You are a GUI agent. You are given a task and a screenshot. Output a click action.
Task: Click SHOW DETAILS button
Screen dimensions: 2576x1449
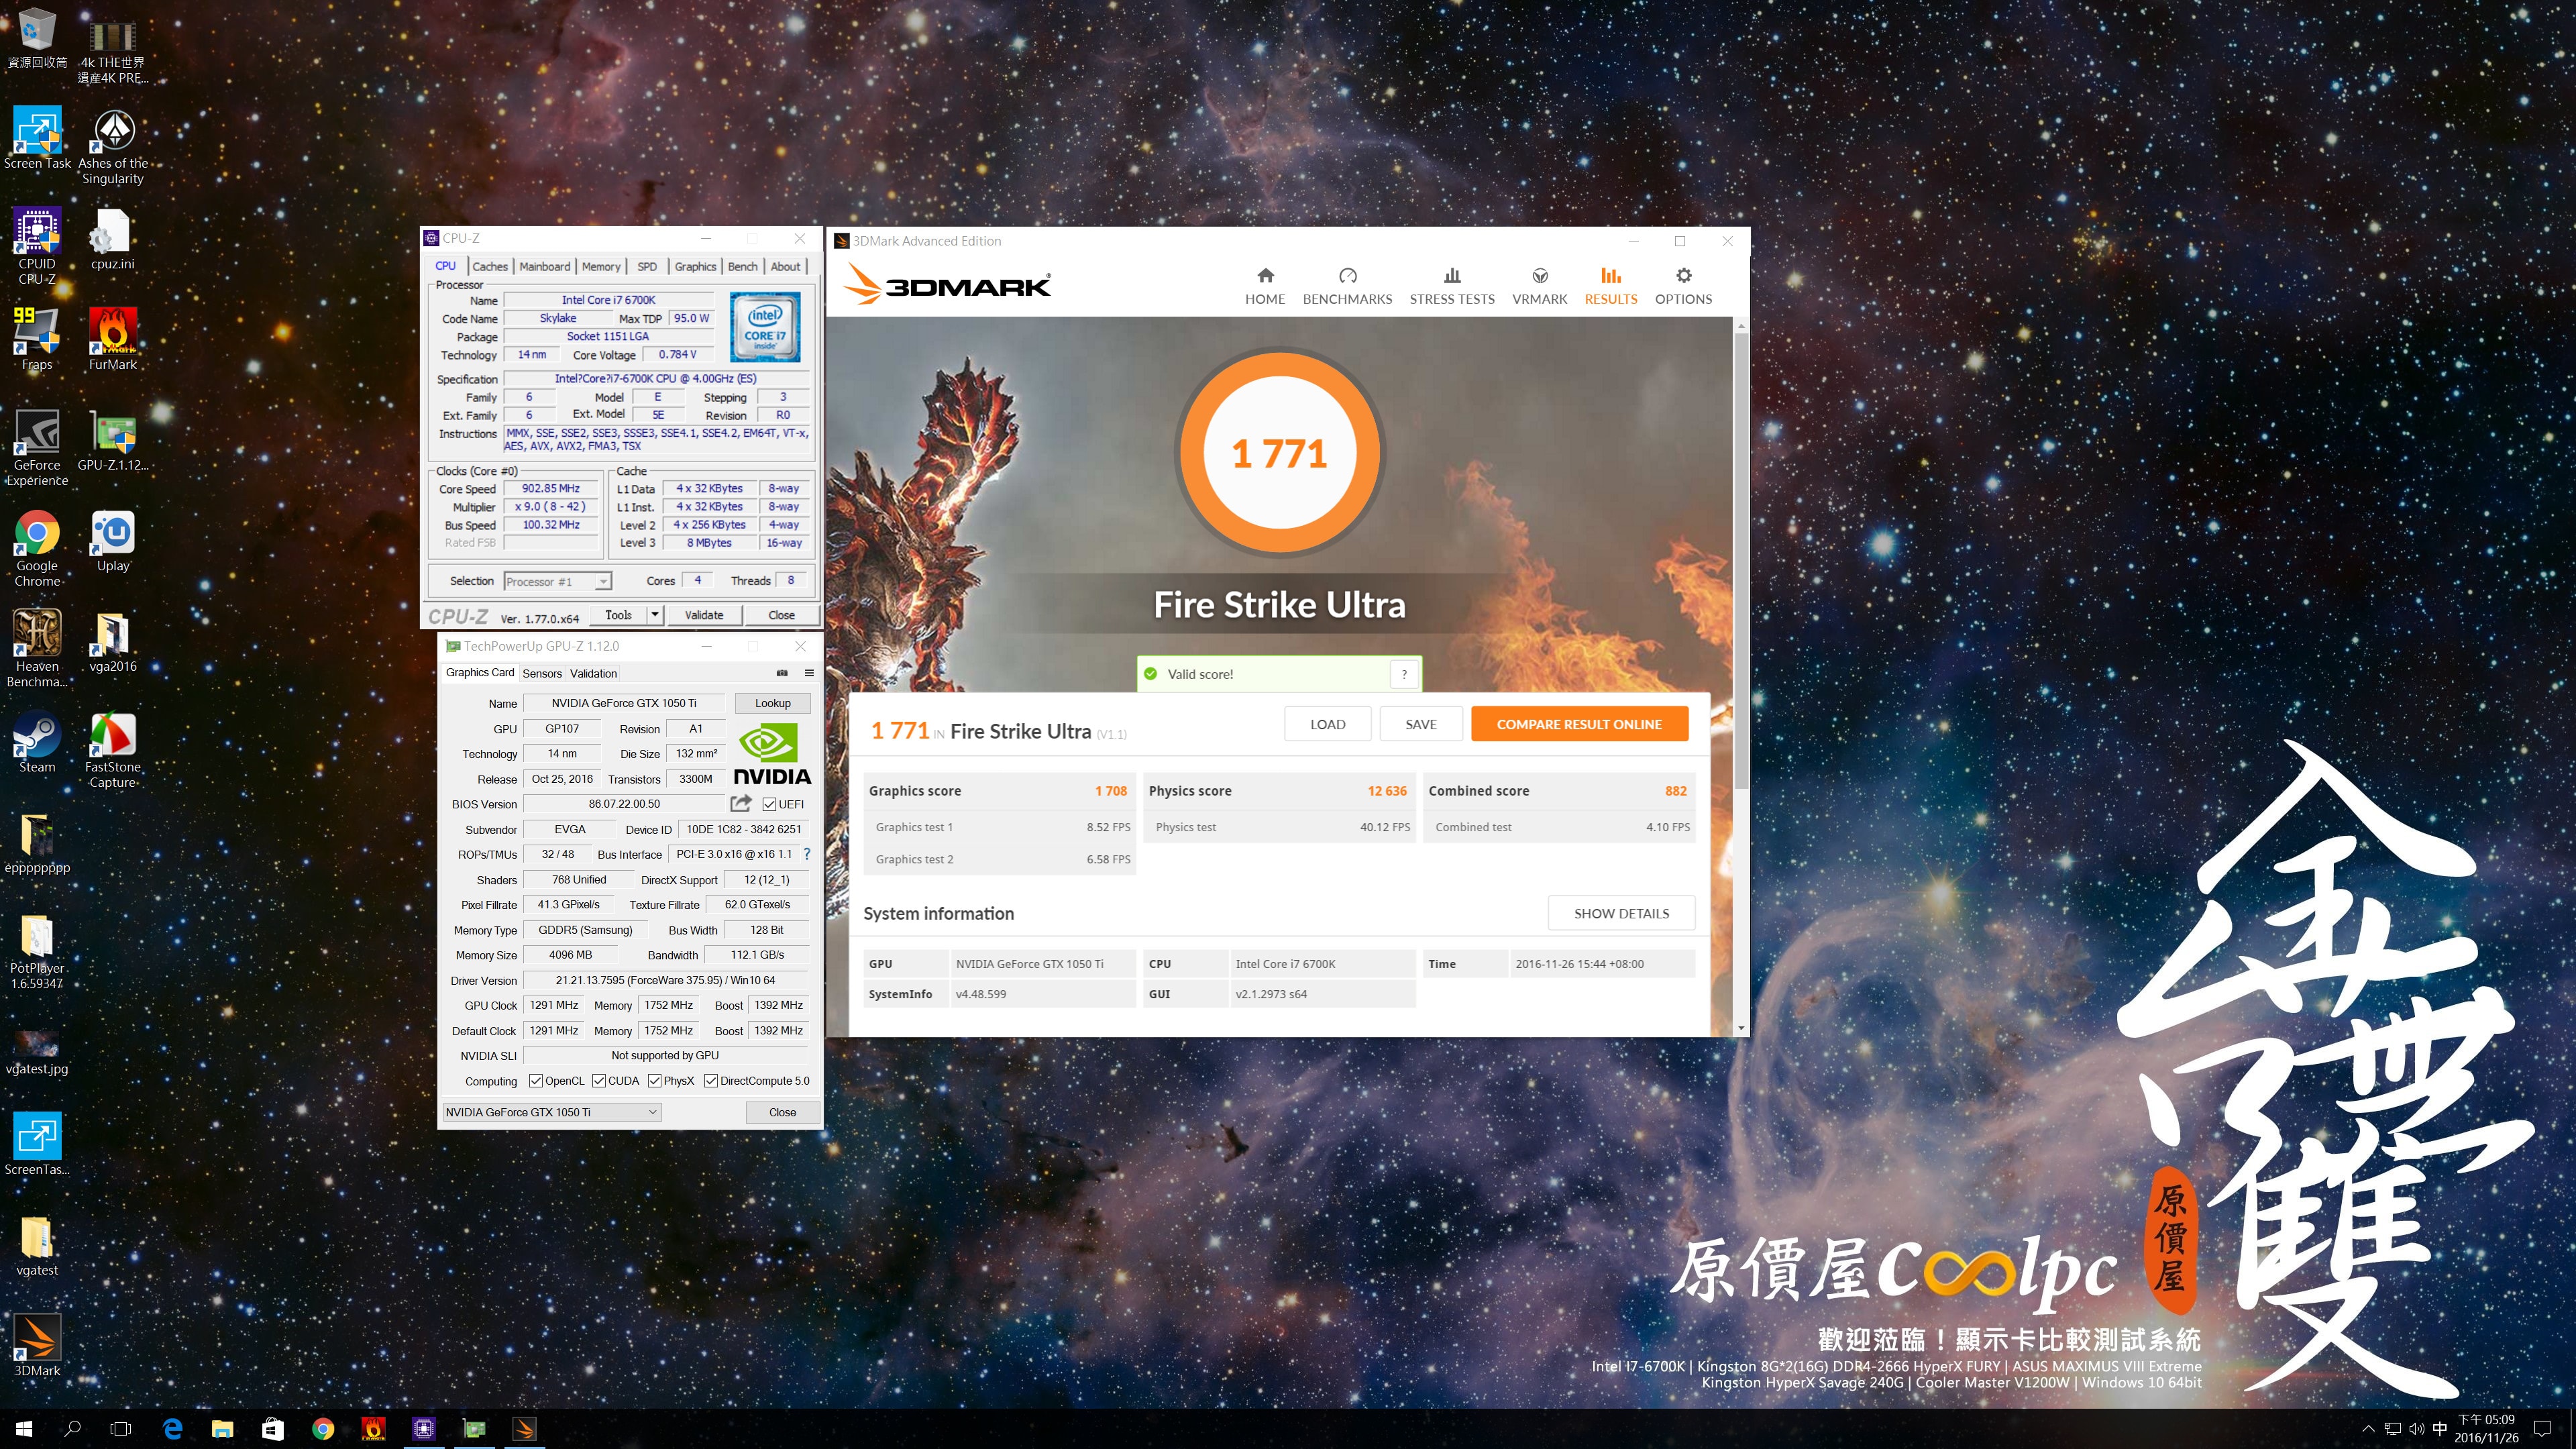tap(1621, 913)
